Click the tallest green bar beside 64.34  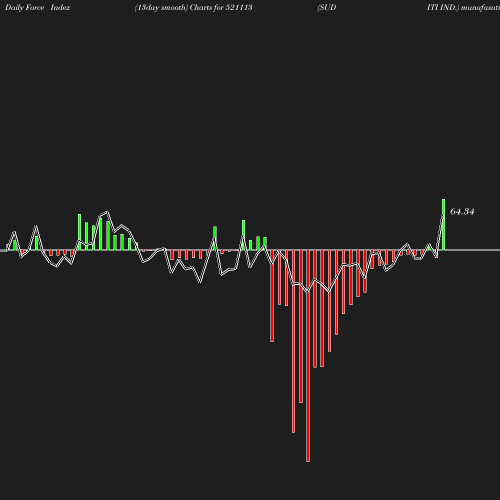[x=443, y=225]
